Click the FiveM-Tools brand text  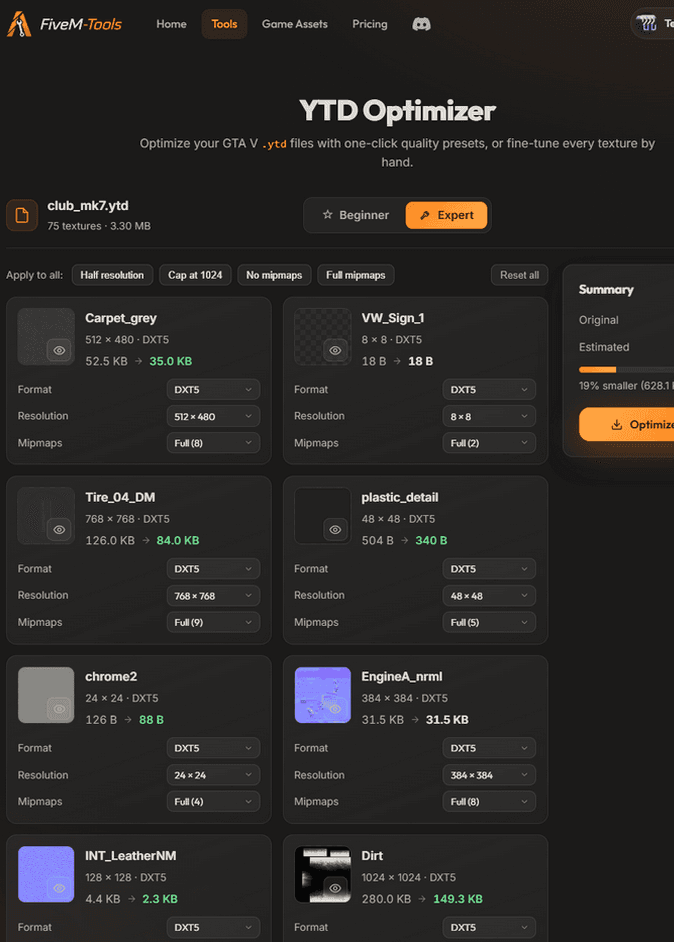coord(80,24)
